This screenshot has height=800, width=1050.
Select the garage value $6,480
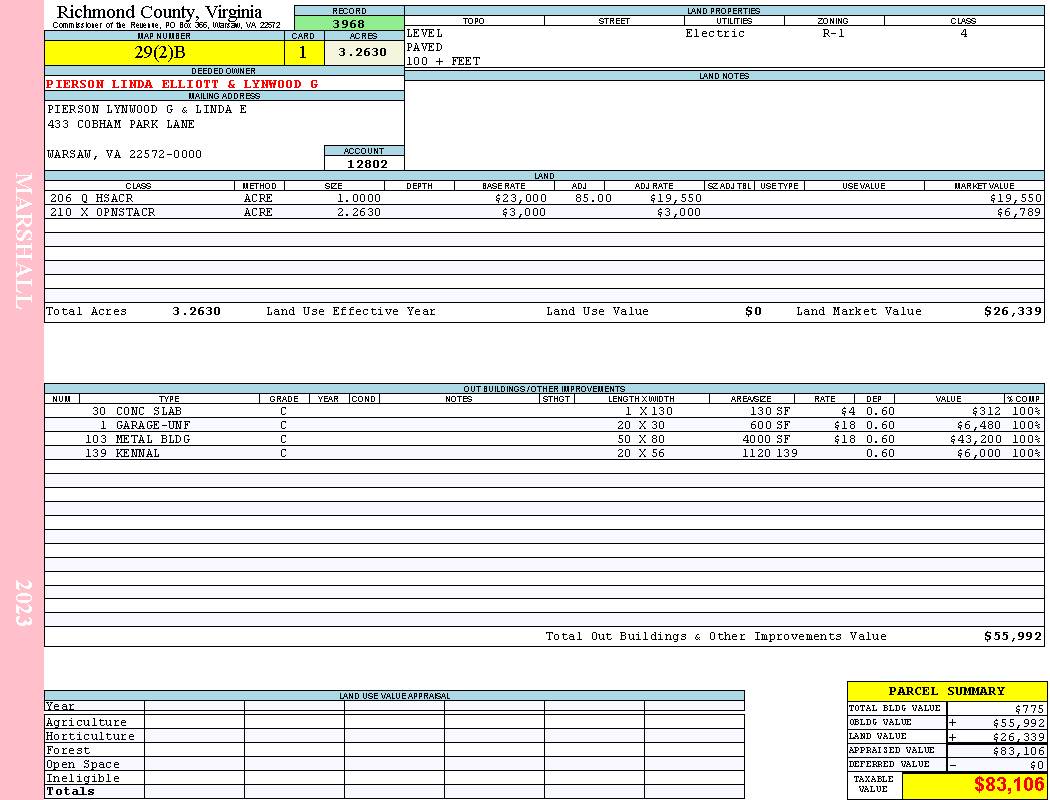(x=979, y=425)
